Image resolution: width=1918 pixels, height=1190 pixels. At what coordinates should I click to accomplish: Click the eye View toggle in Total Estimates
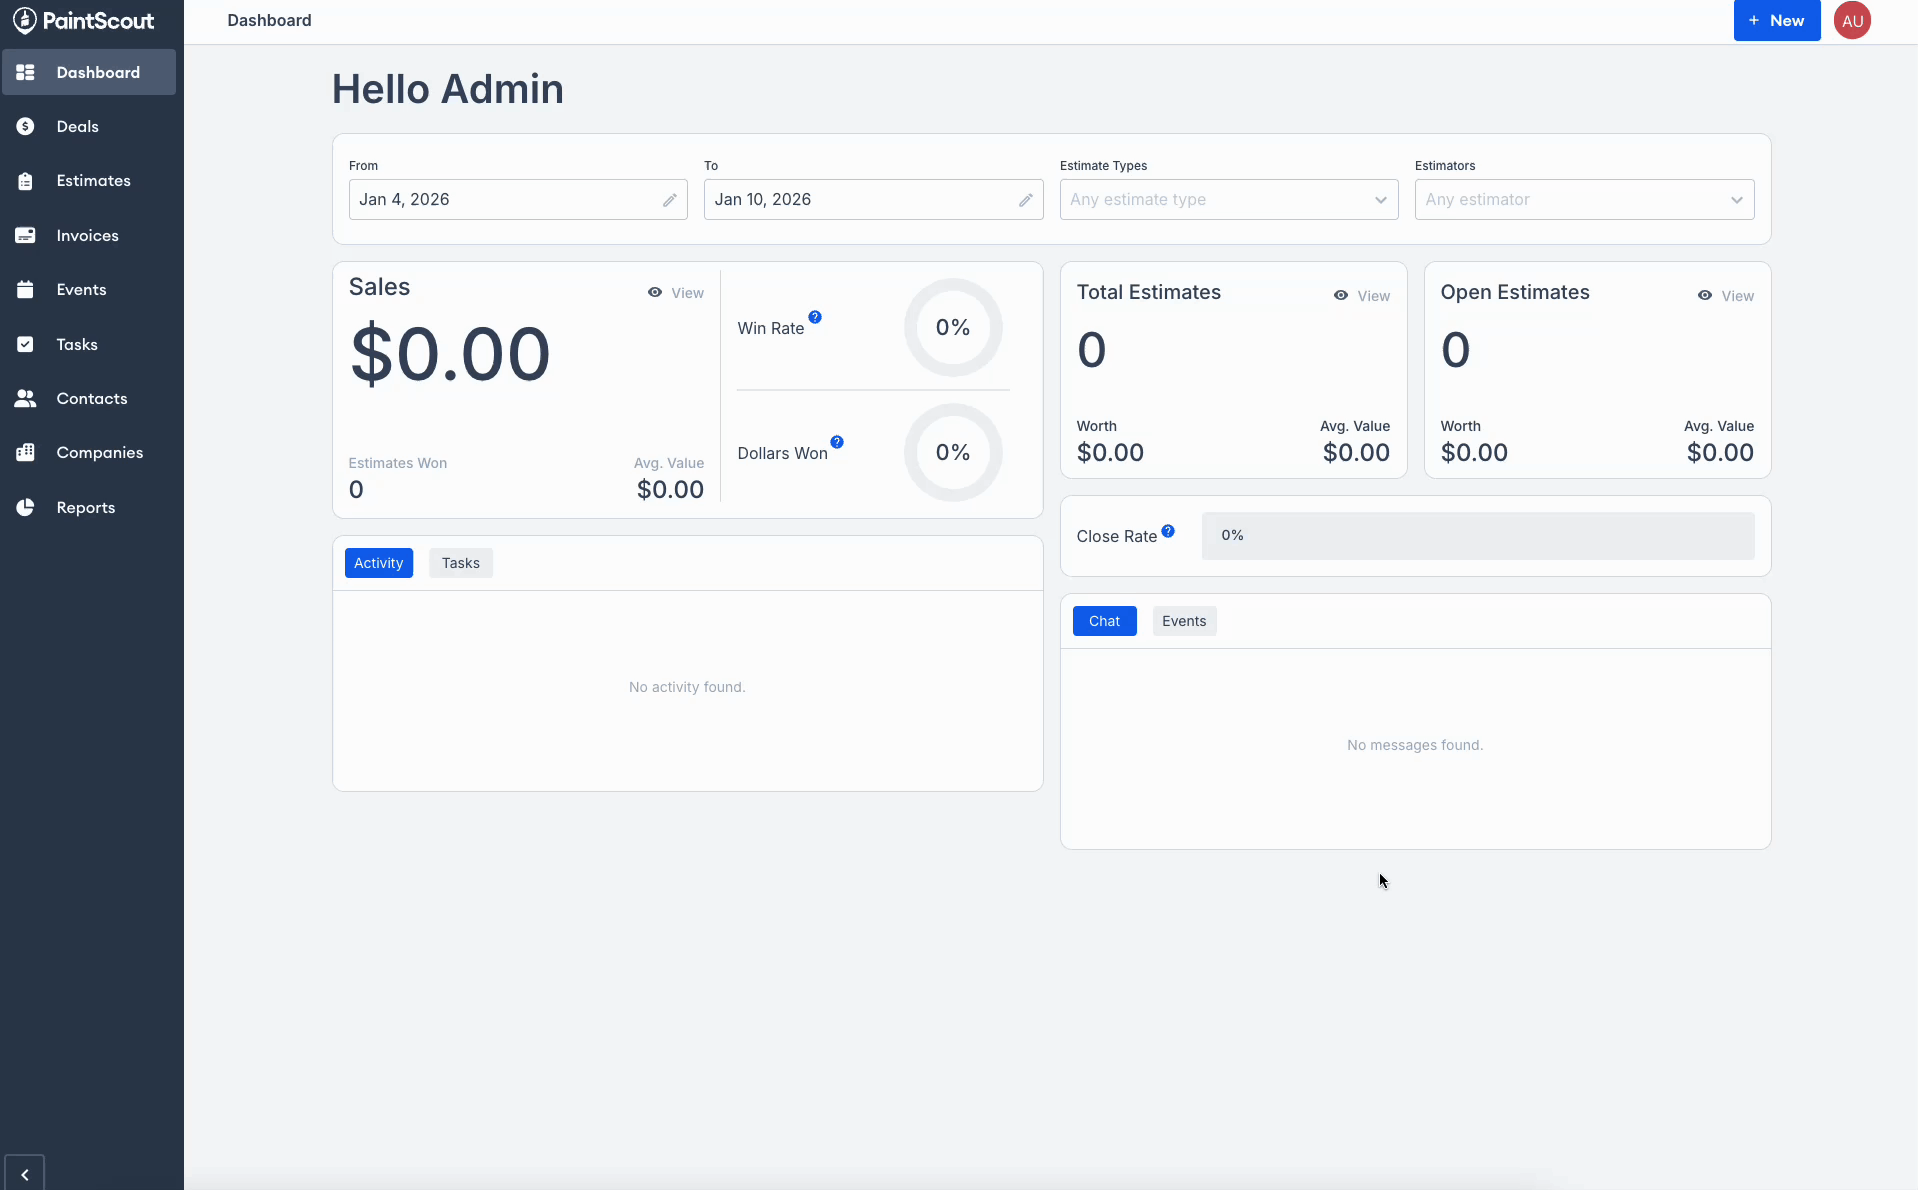click(x=1362, y=296)
